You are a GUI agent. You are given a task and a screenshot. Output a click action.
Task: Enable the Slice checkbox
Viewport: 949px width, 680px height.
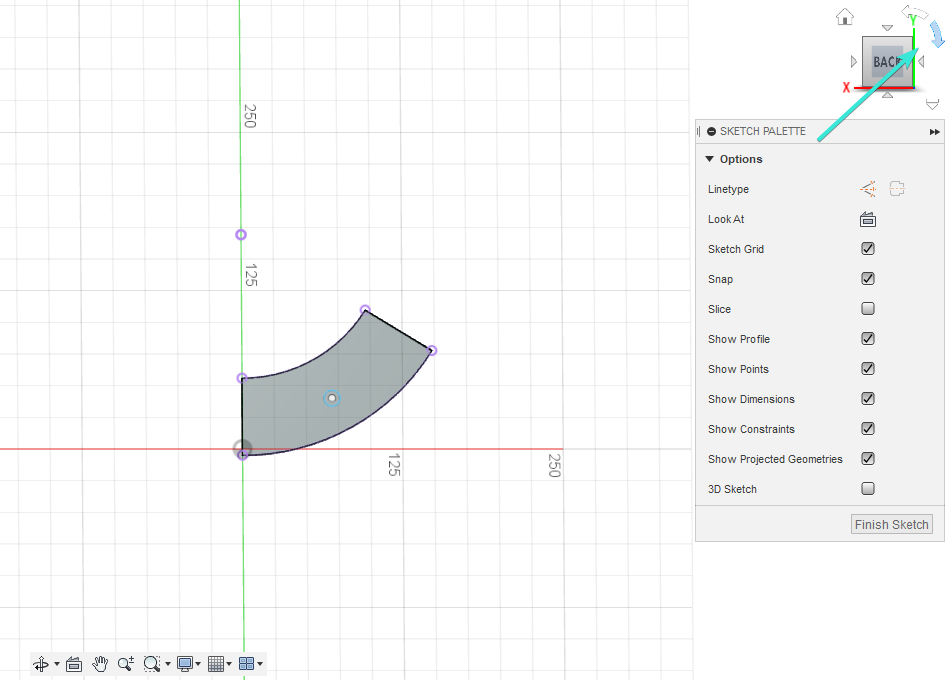point(868,309)
